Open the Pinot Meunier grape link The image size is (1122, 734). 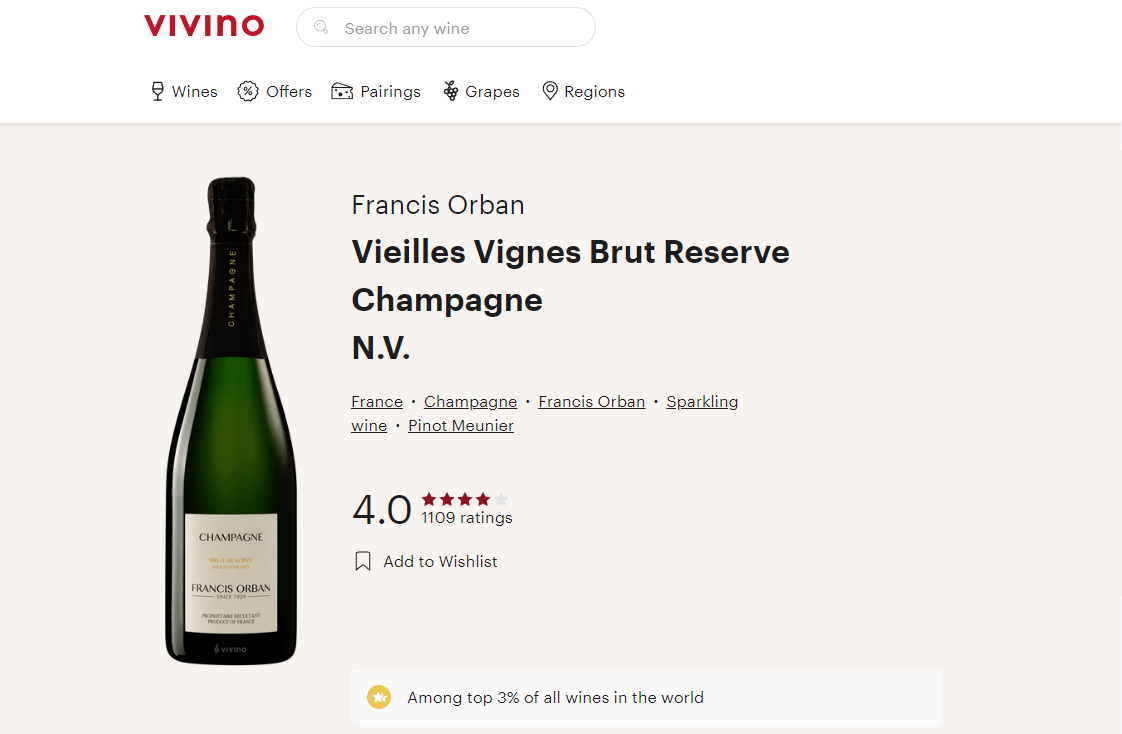click(461, 426)
